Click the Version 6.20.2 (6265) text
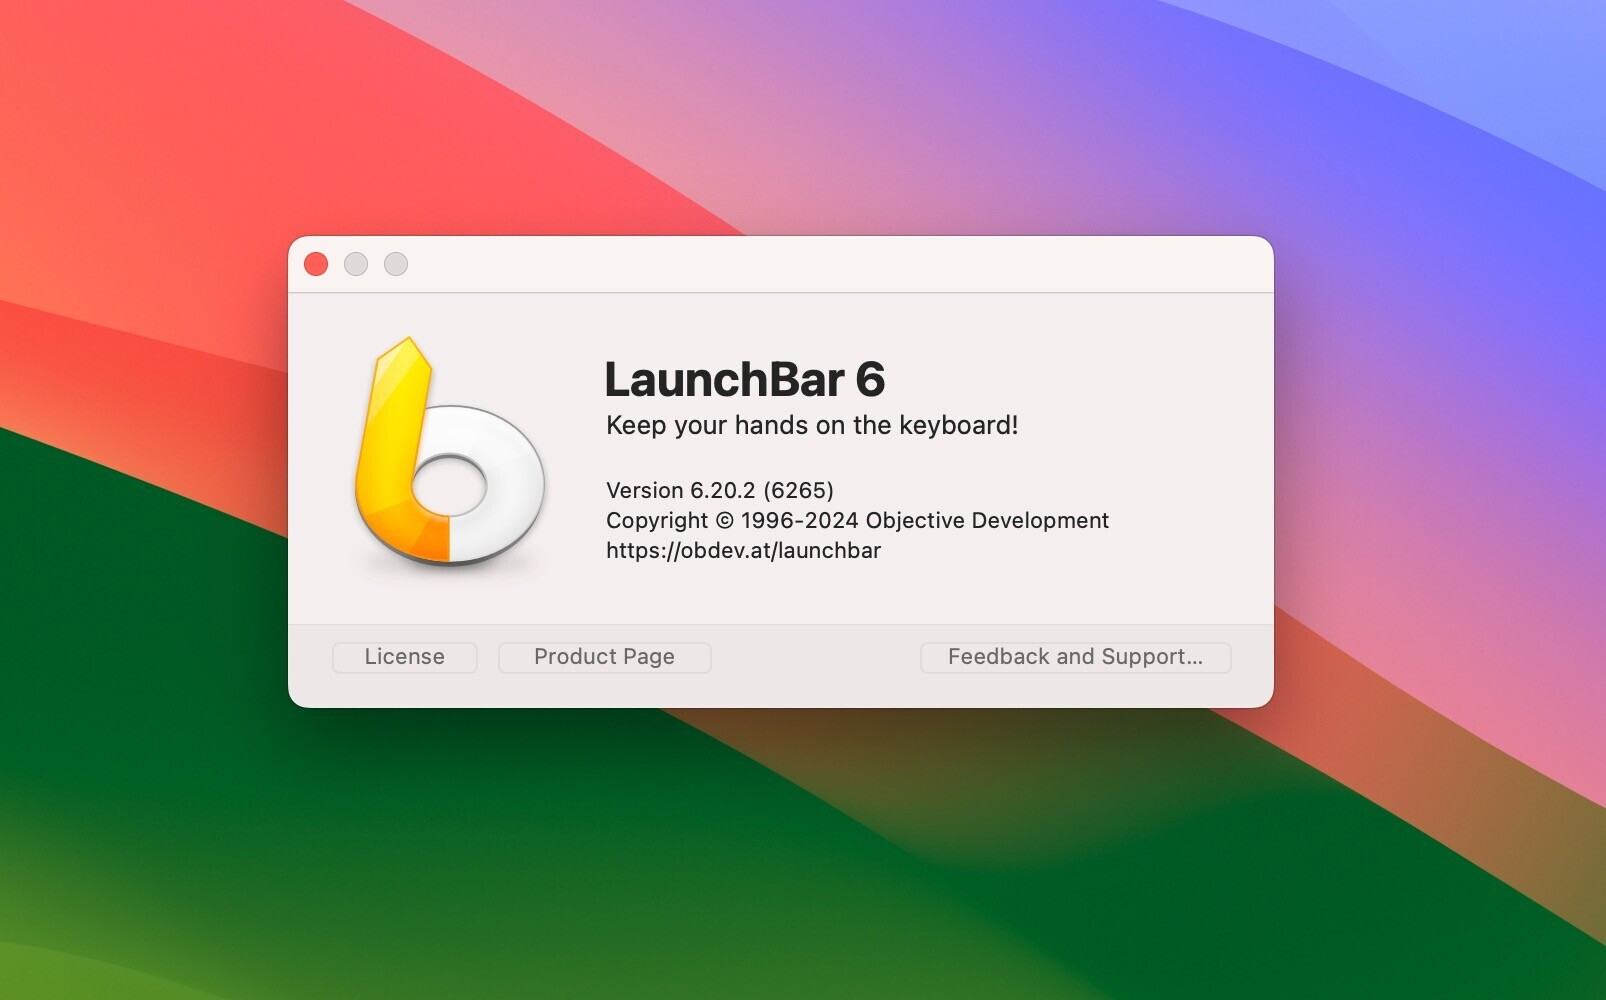 pos(720,490)
